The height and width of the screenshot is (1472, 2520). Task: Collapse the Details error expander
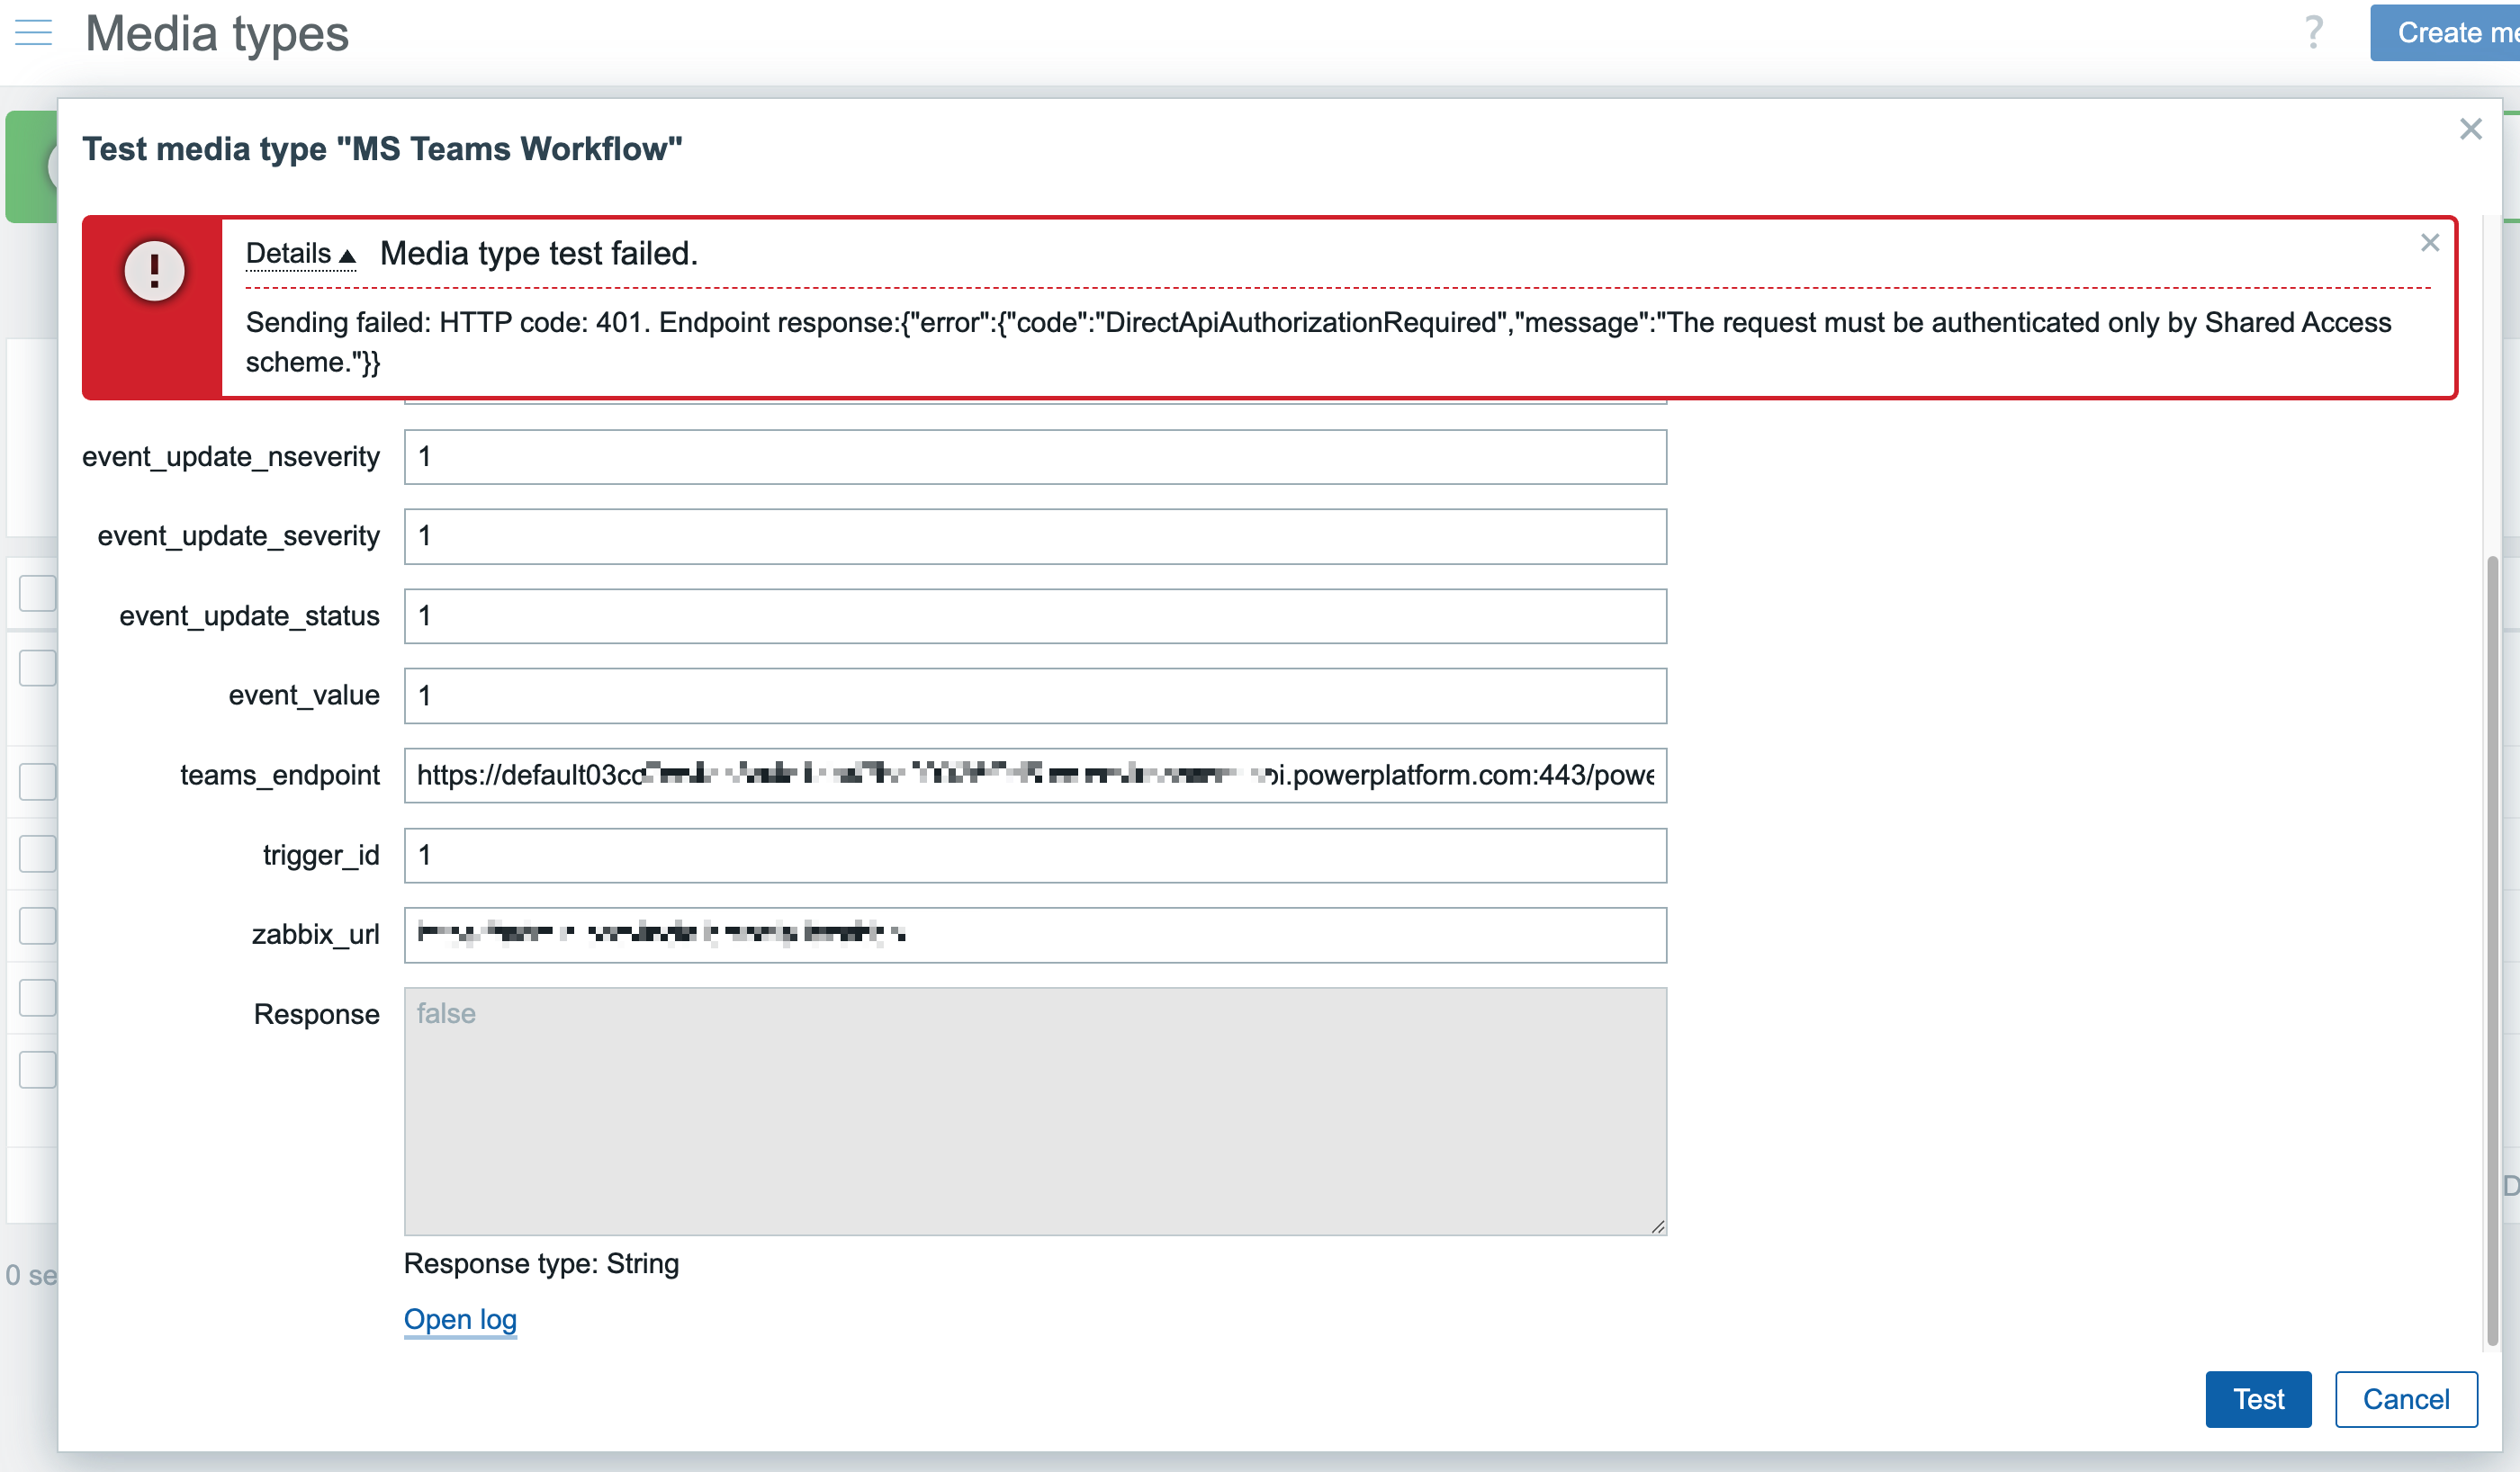click(x=300, y=254)
